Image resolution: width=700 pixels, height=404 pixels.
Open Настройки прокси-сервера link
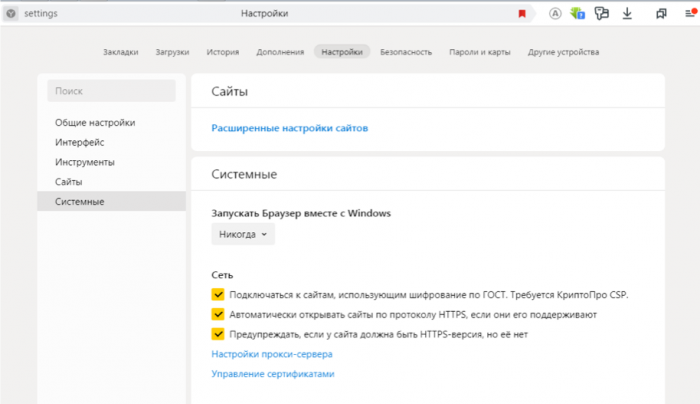[x=272, y=354]
